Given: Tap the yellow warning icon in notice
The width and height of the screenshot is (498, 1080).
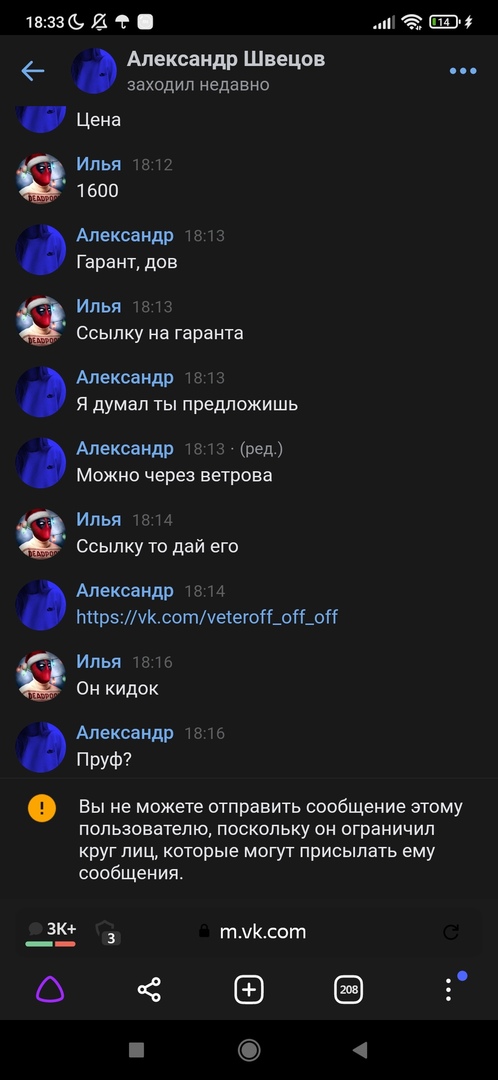Looking at the screenshot, I should pyautogui.click(x=41, y=807).
